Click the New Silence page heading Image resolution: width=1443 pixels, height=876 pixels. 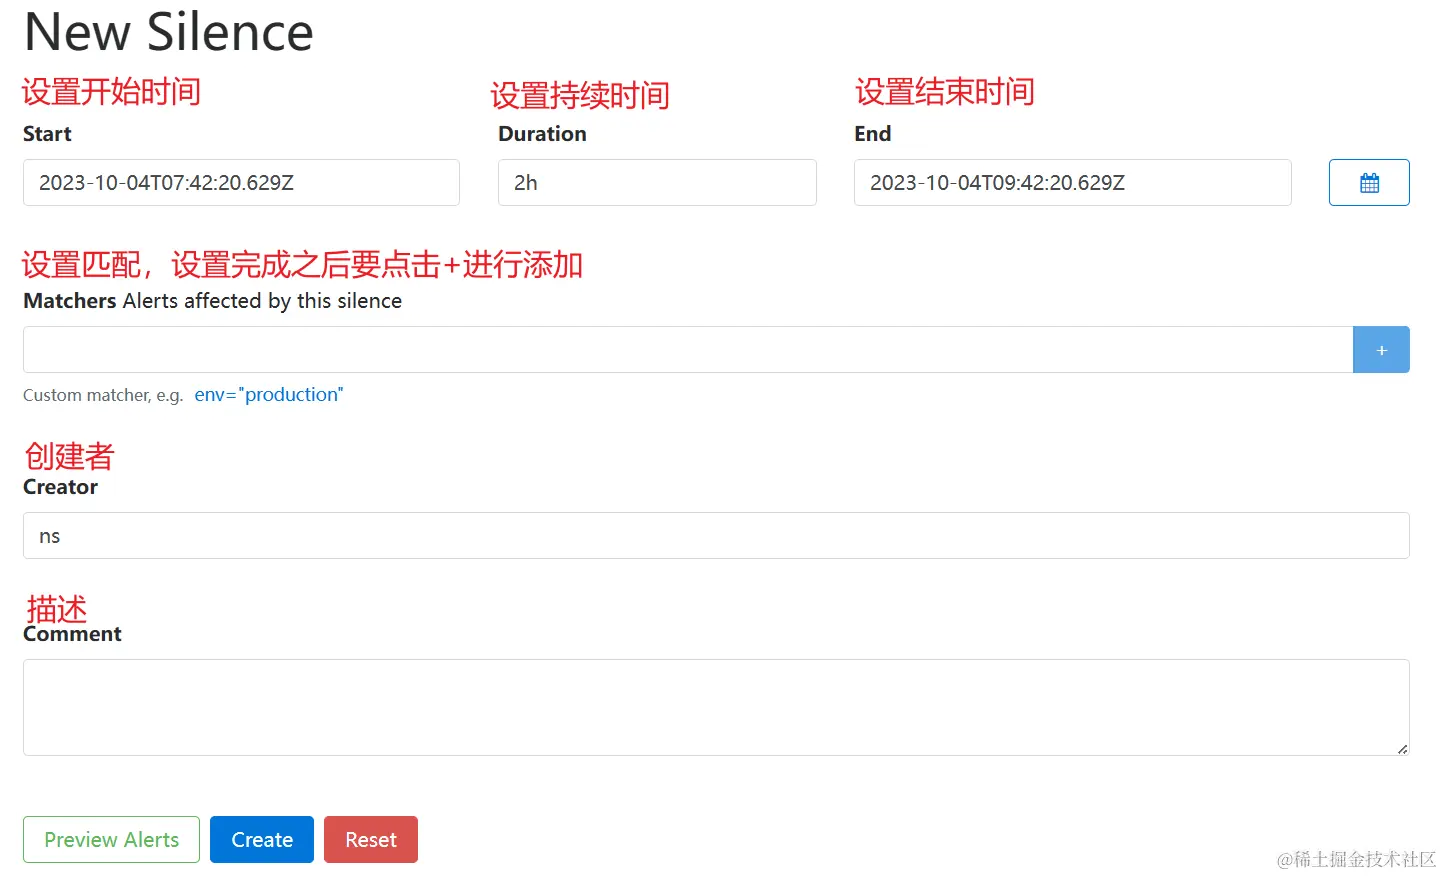(168, 32)
